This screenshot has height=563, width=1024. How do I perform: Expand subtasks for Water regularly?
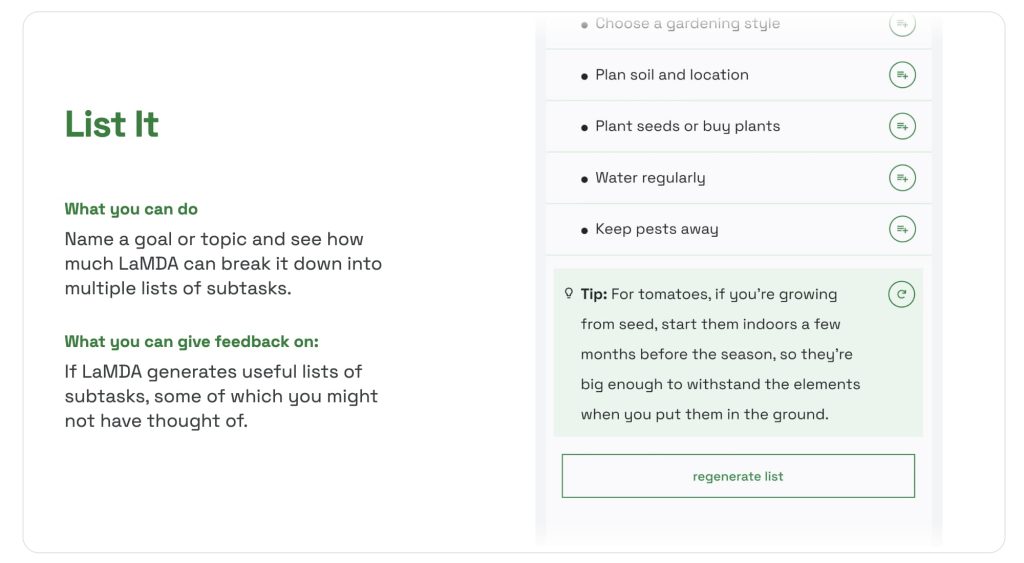coord(902,178)
